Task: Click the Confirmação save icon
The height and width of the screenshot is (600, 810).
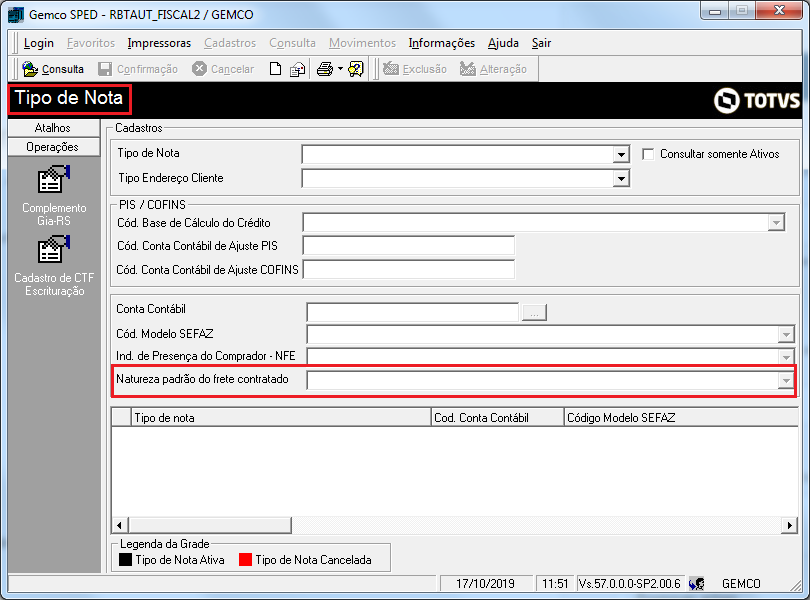Action: tap(105, 69)
